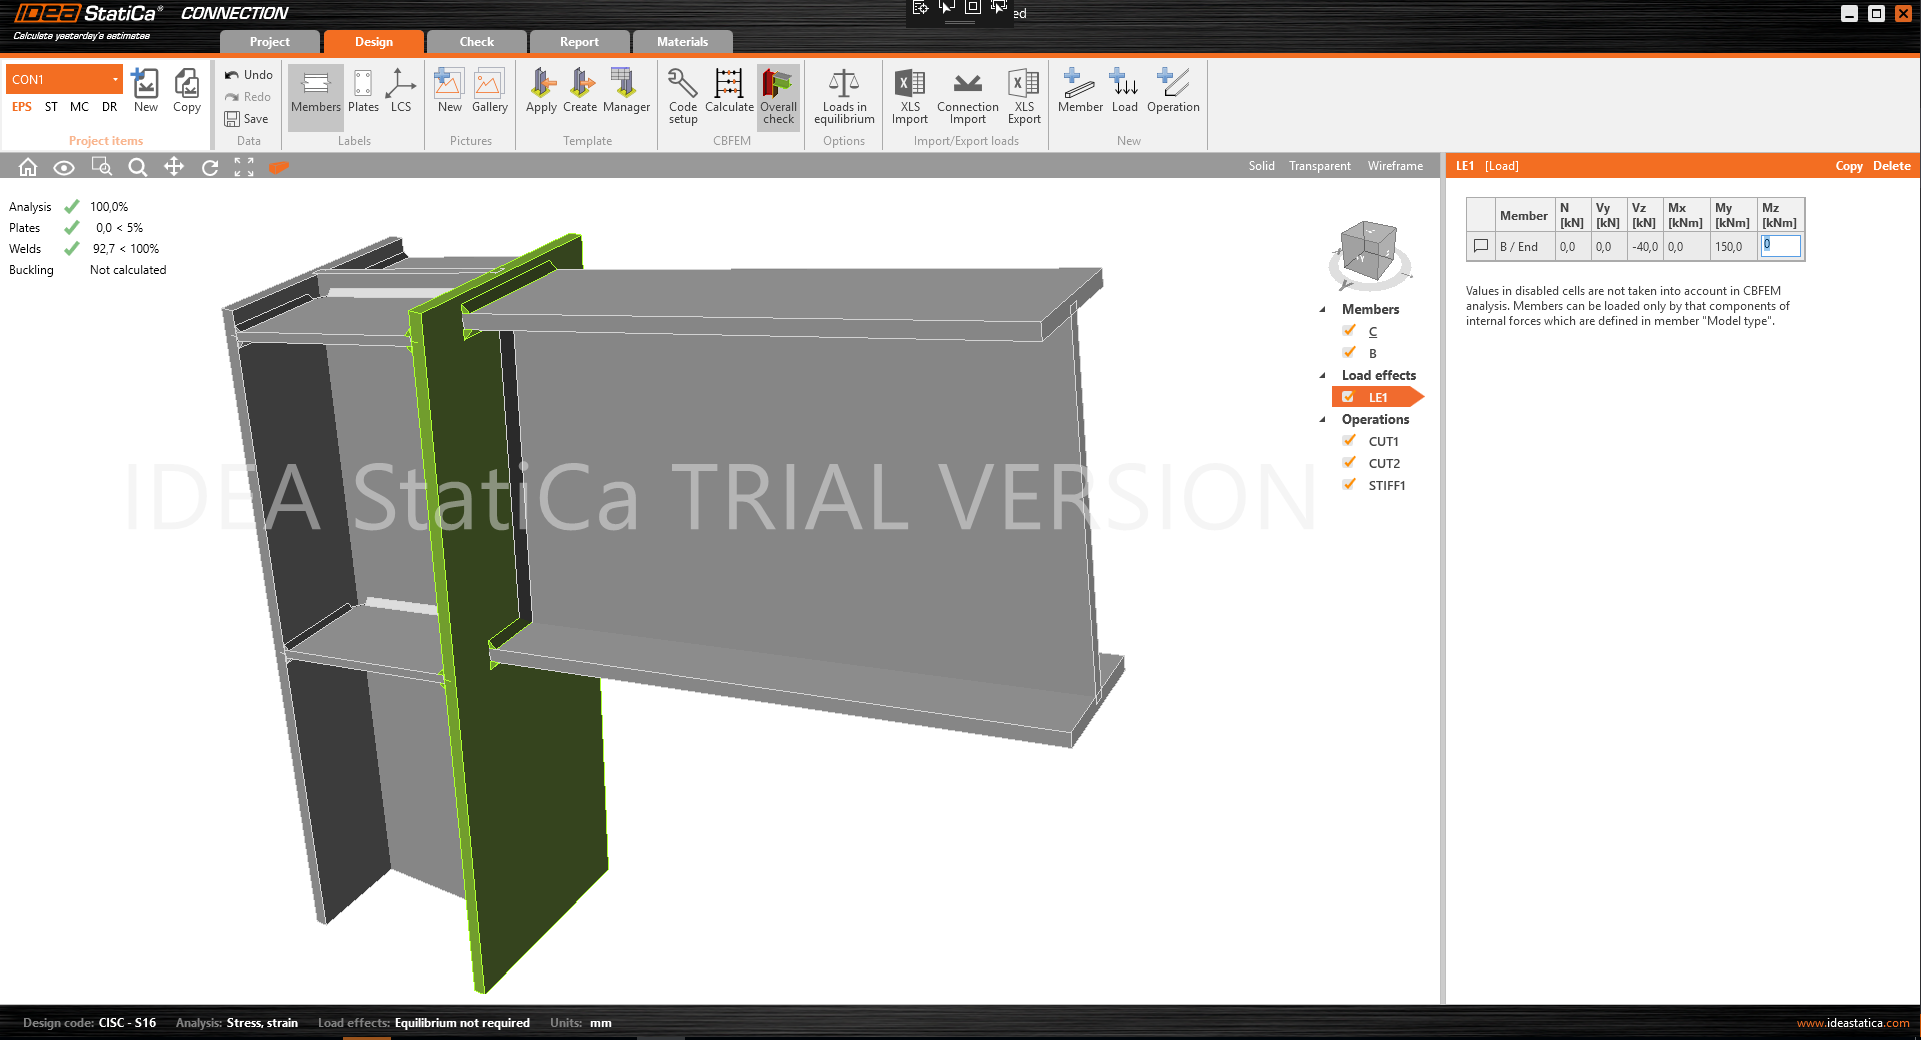1921x1040 pixels.
Task: Switch to the Check tab
Action: (x=476, y=42)
